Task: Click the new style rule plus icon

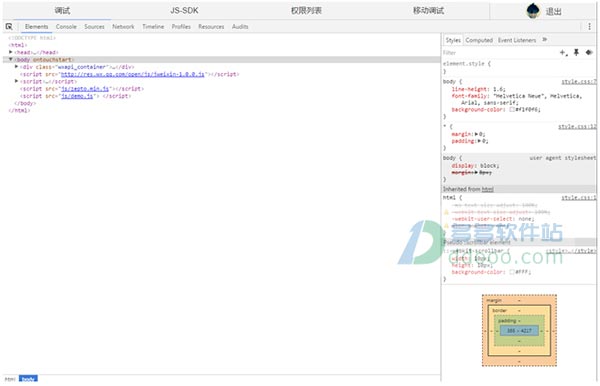Action: click(x=563, y=53)
